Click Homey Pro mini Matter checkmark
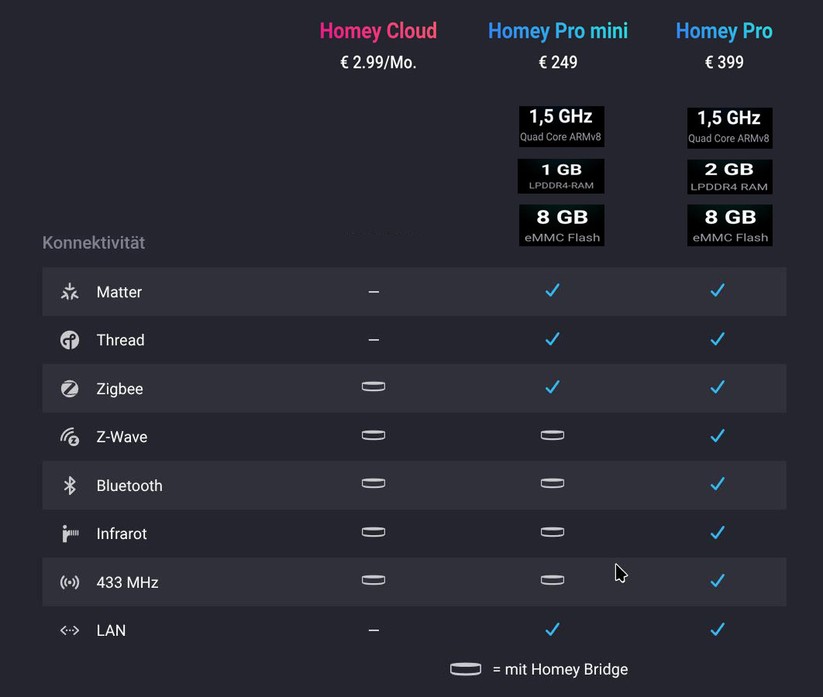This screenshot has height=697, width=823. (x=552, y=291)
